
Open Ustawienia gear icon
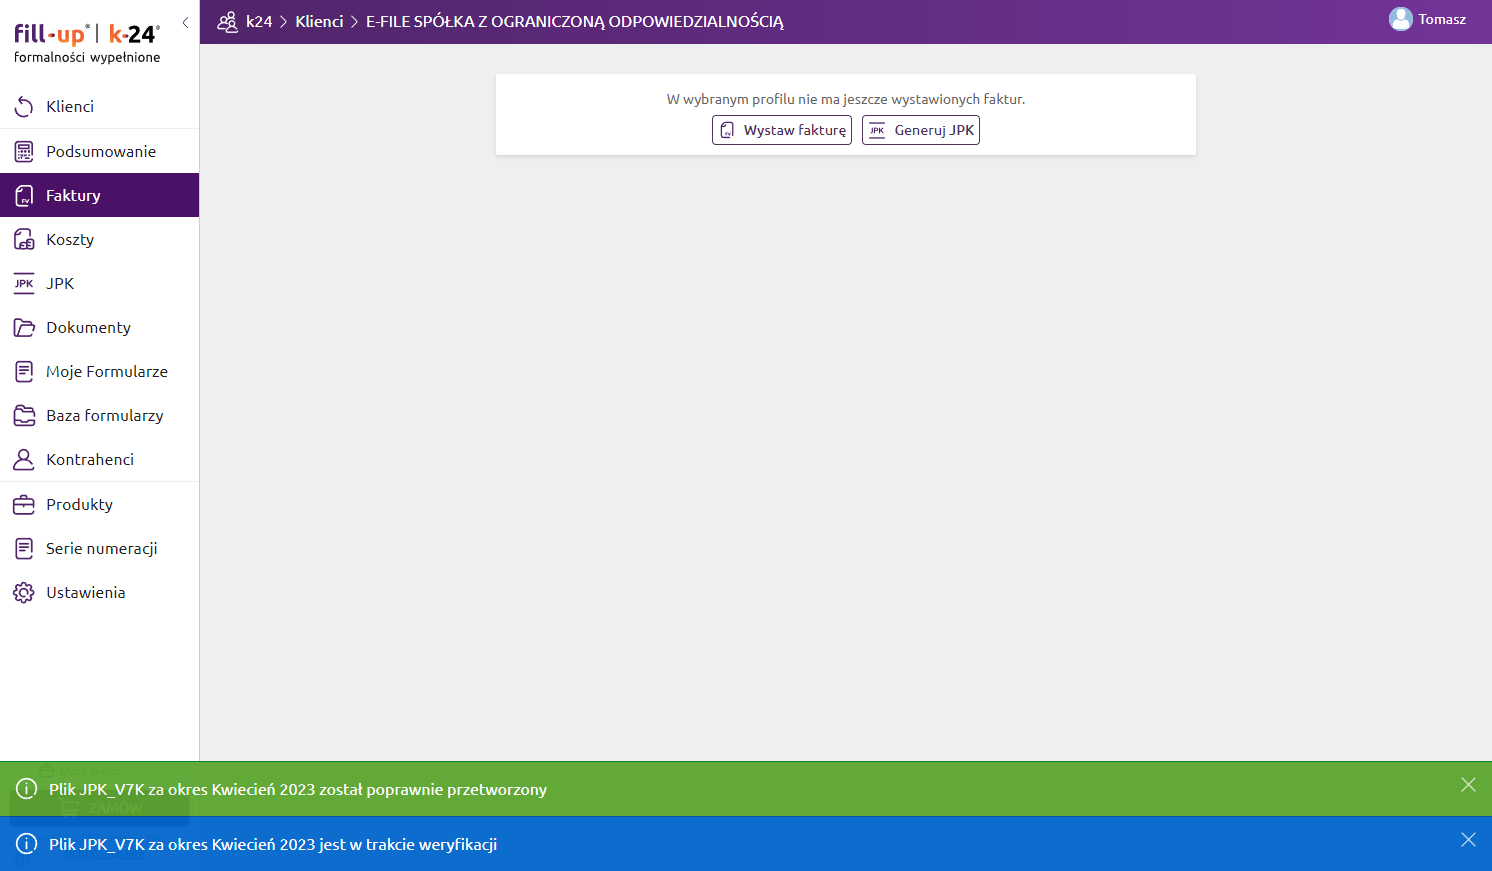24,593
